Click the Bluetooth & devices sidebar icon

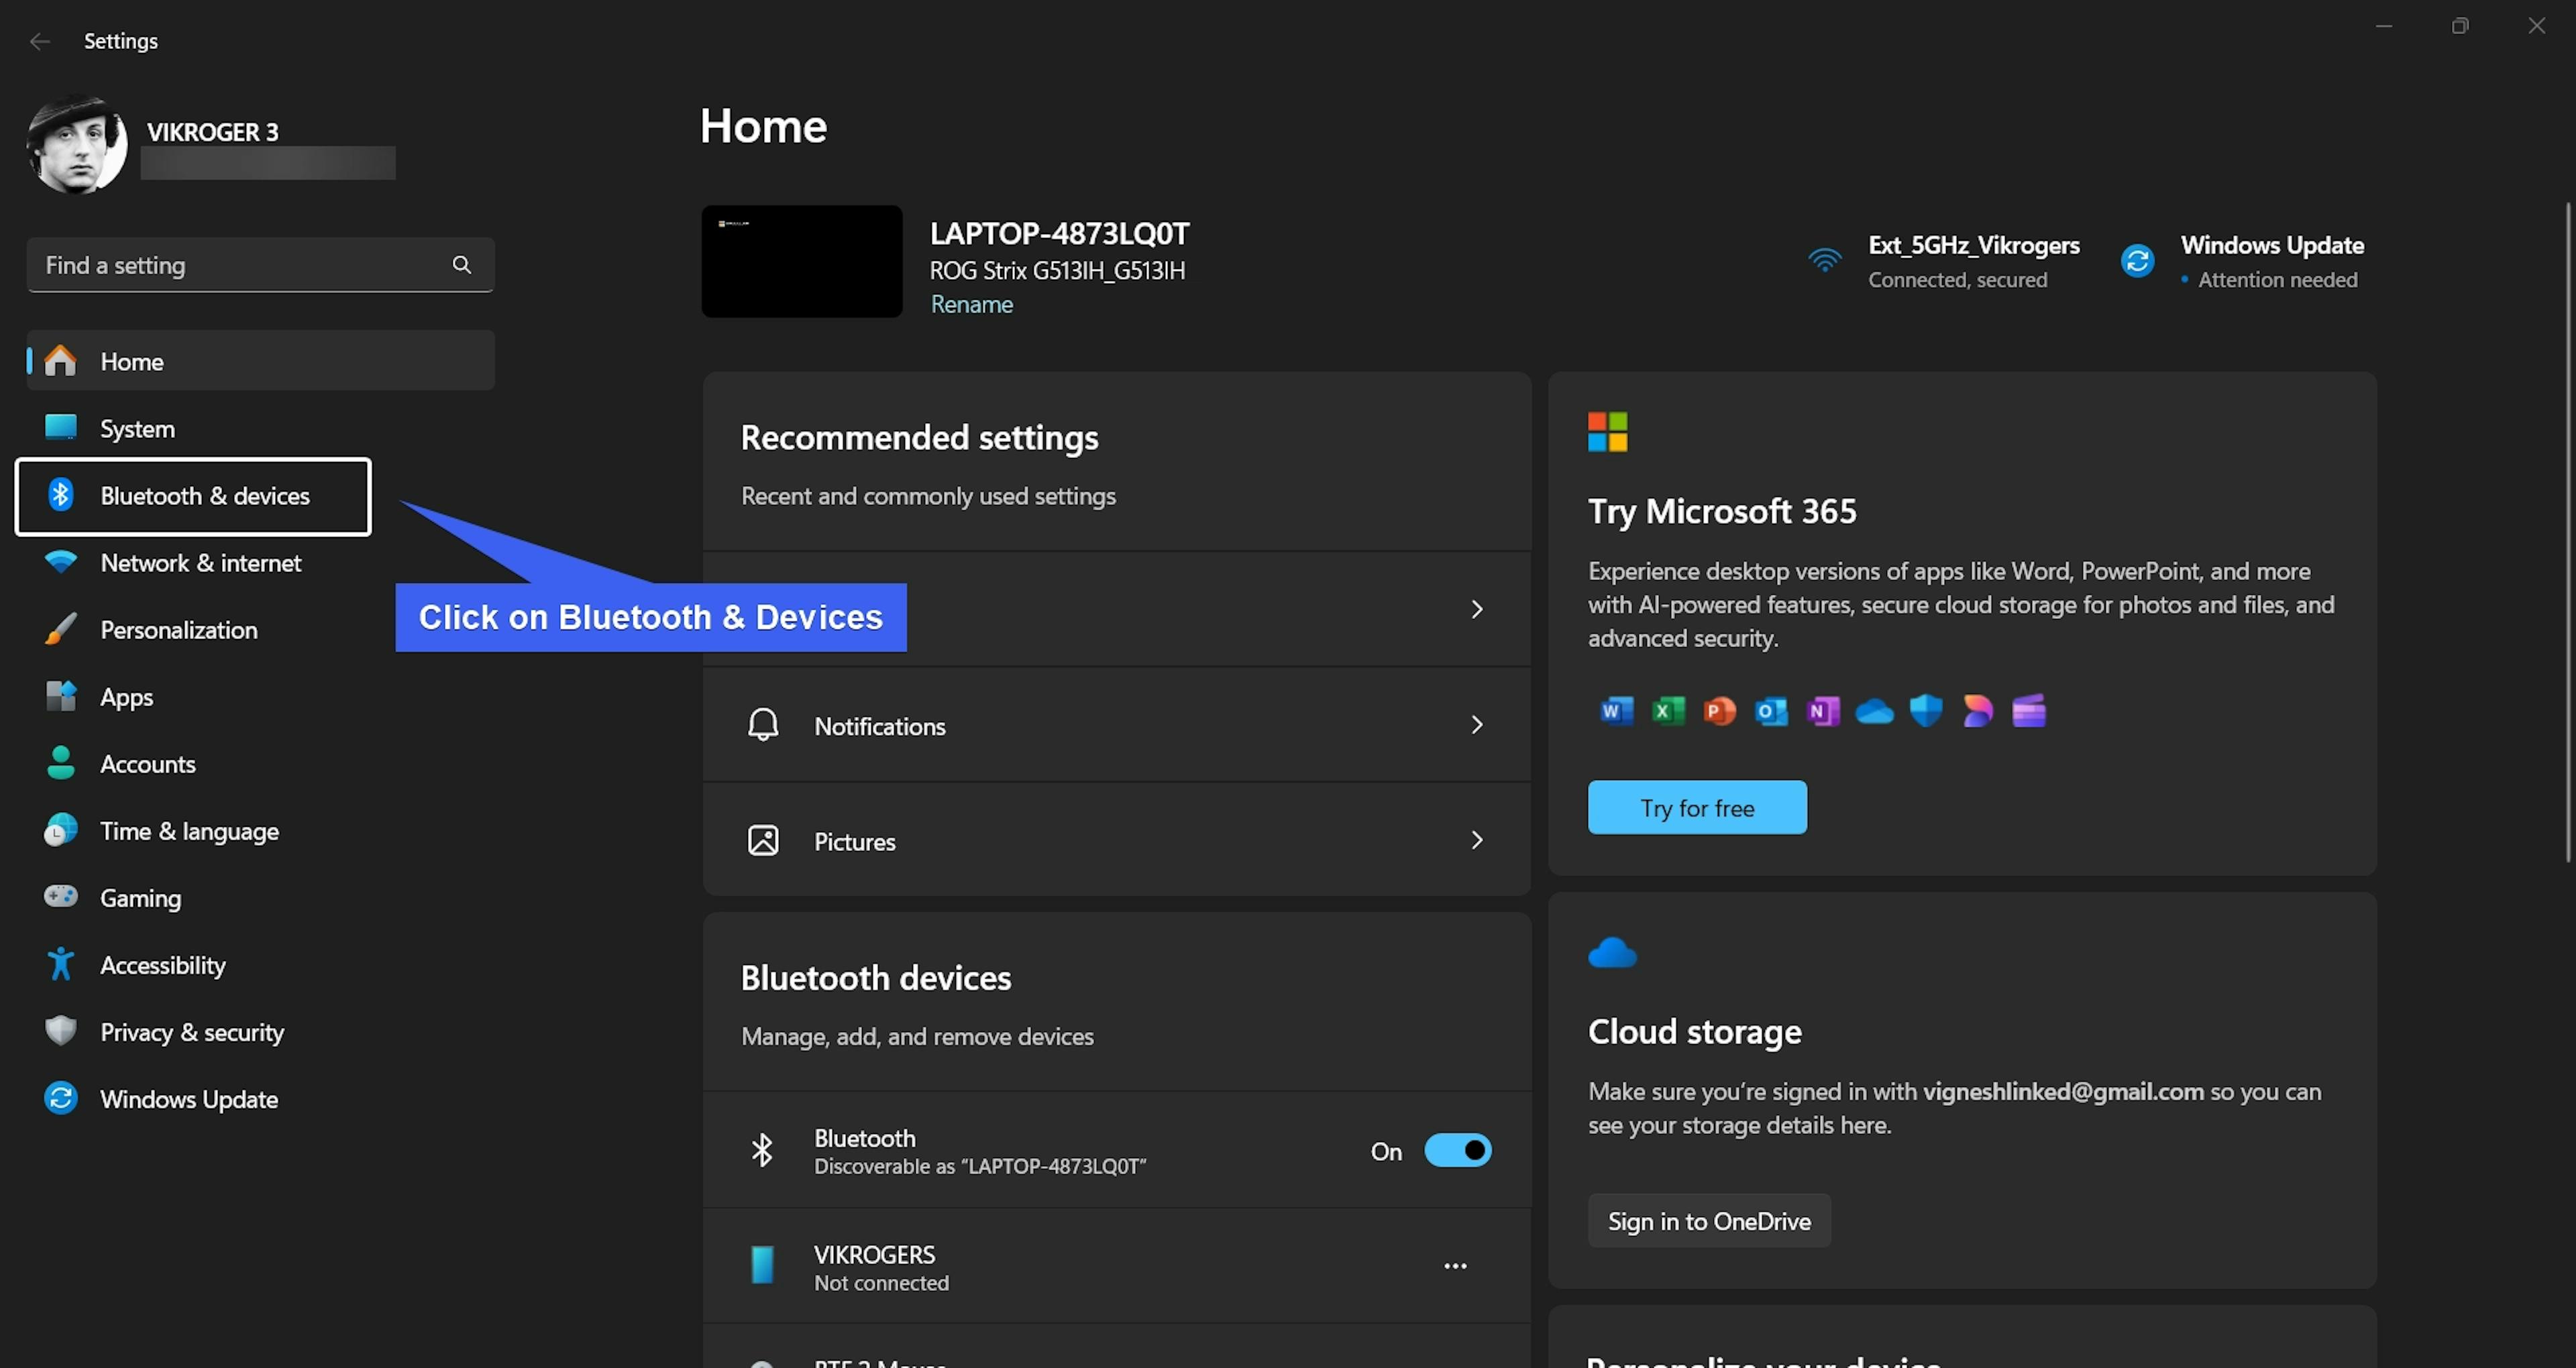pos(61,495)
